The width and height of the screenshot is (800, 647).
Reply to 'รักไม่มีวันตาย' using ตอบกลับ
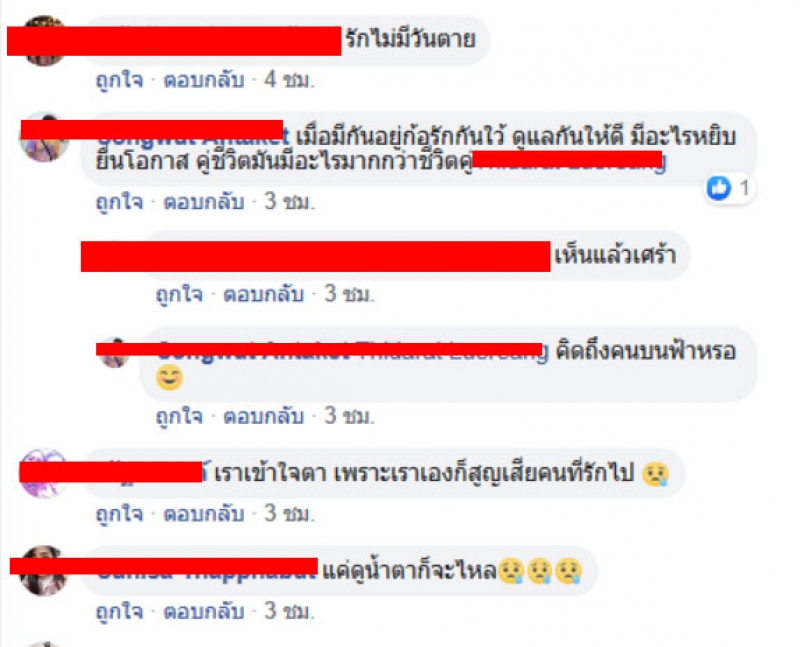pyautogui.click(x=204, y=80)
